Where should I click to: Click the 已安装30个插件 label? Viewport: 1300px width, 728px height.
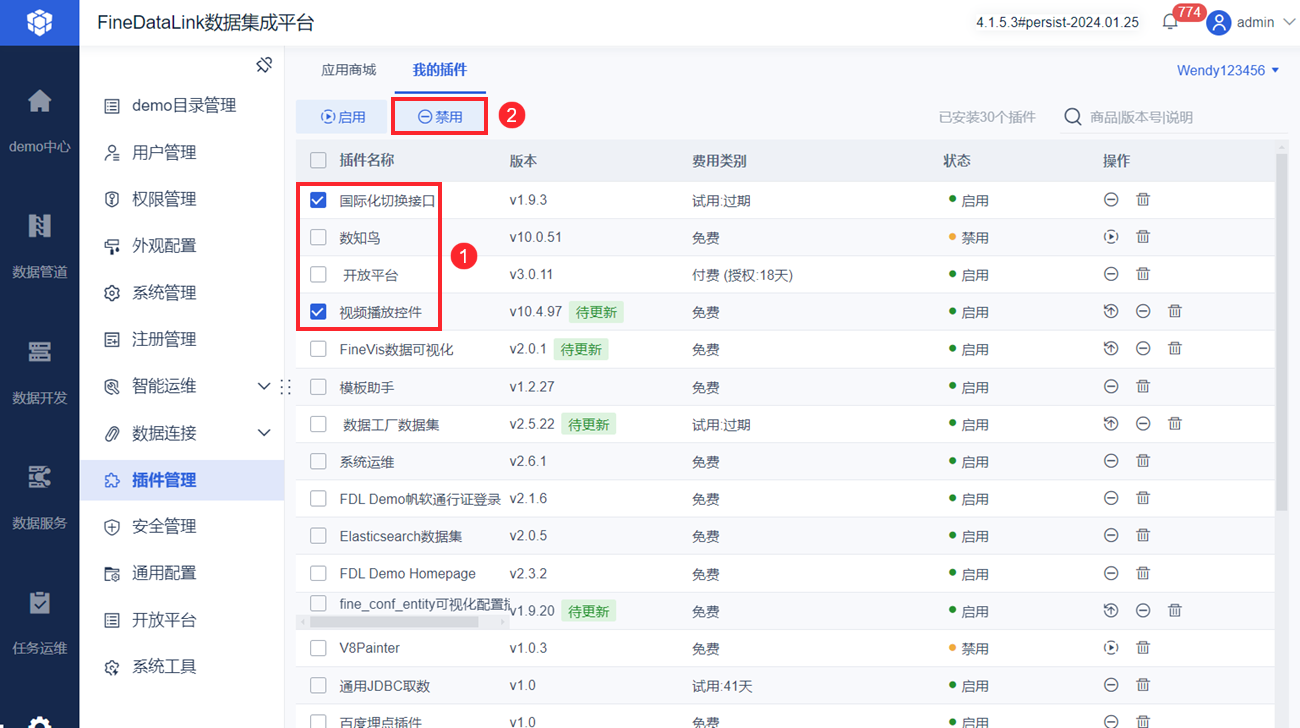(x=987, y=117)
